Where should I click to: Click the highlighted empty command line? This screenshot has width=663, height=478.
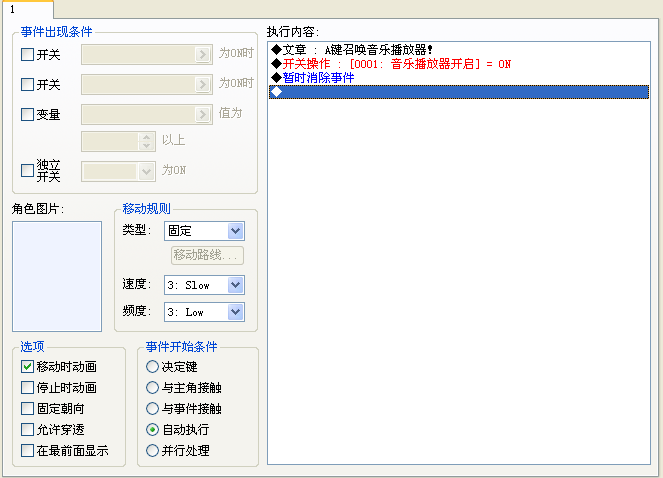(459, 92)
